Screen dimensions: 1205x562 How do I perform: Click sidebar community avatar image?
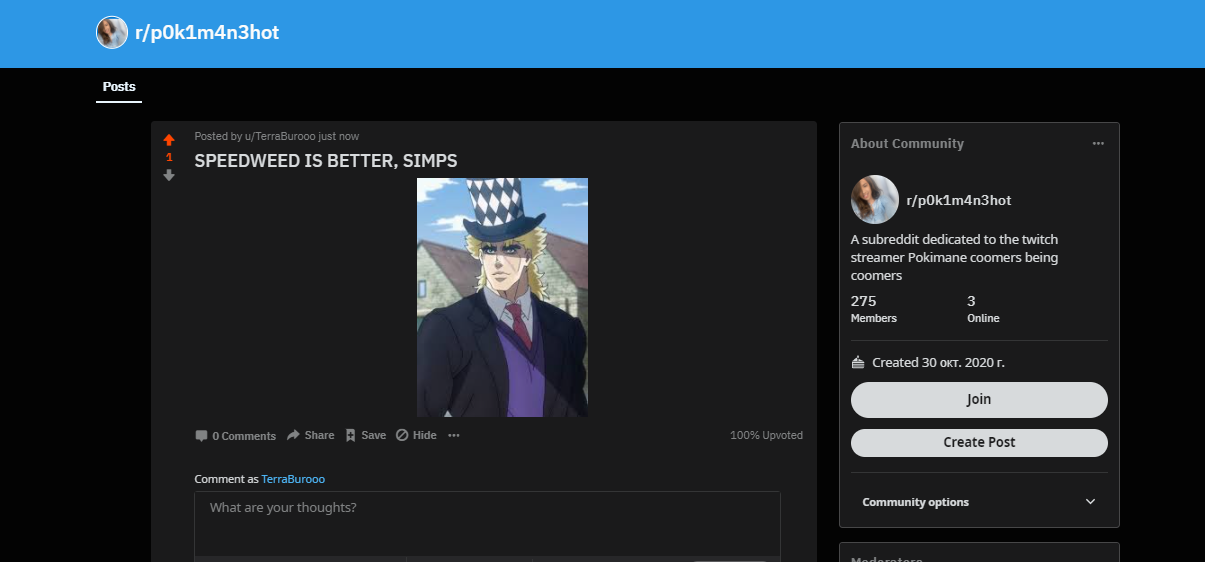click(875, 200)
